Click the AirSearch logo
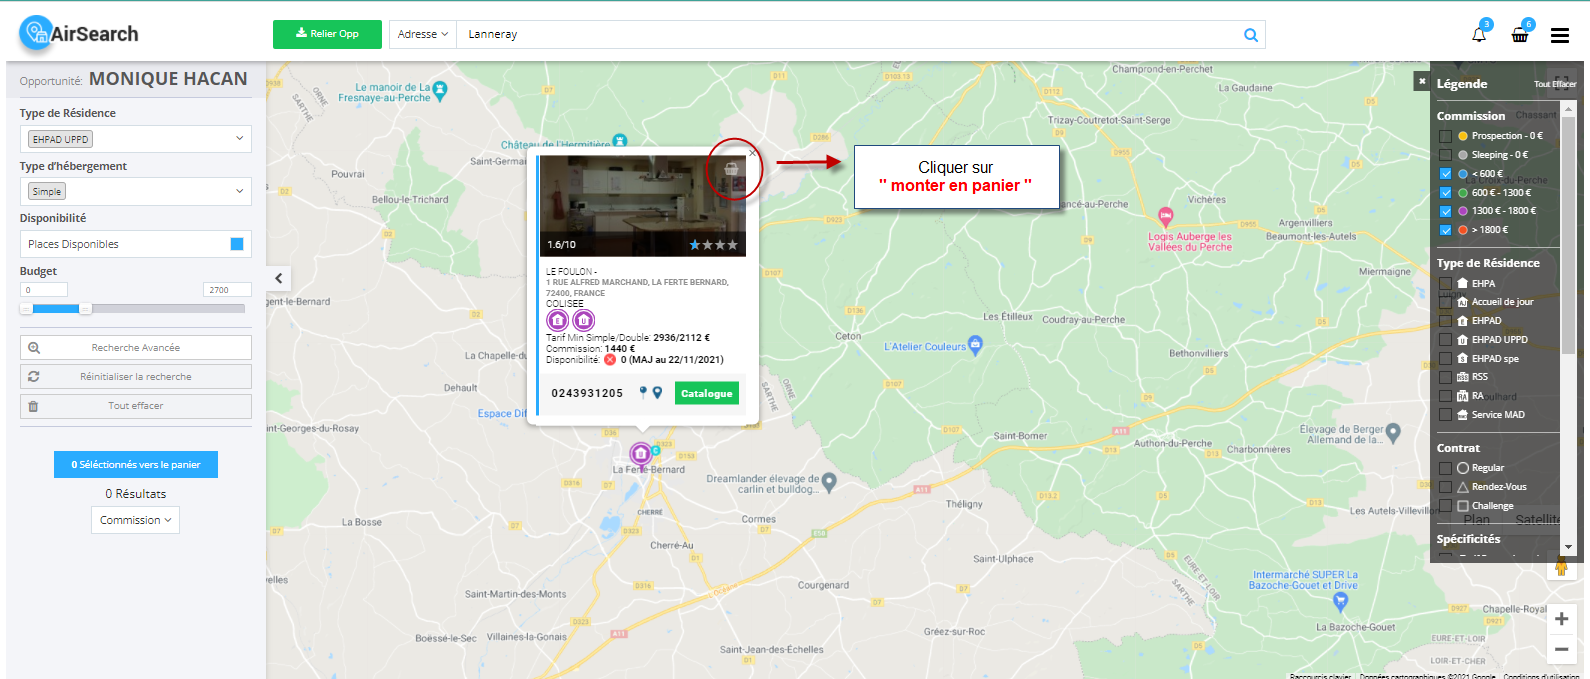Screen dimensions: 1590x679 pyautogui.click(x=79, y=33)
